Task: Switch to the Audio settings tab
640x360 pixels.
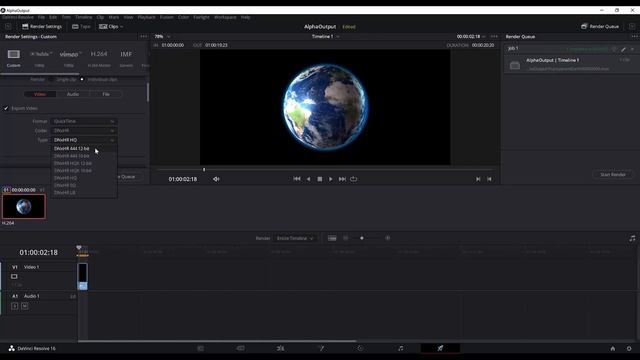Action: click(x=73, y=94)
